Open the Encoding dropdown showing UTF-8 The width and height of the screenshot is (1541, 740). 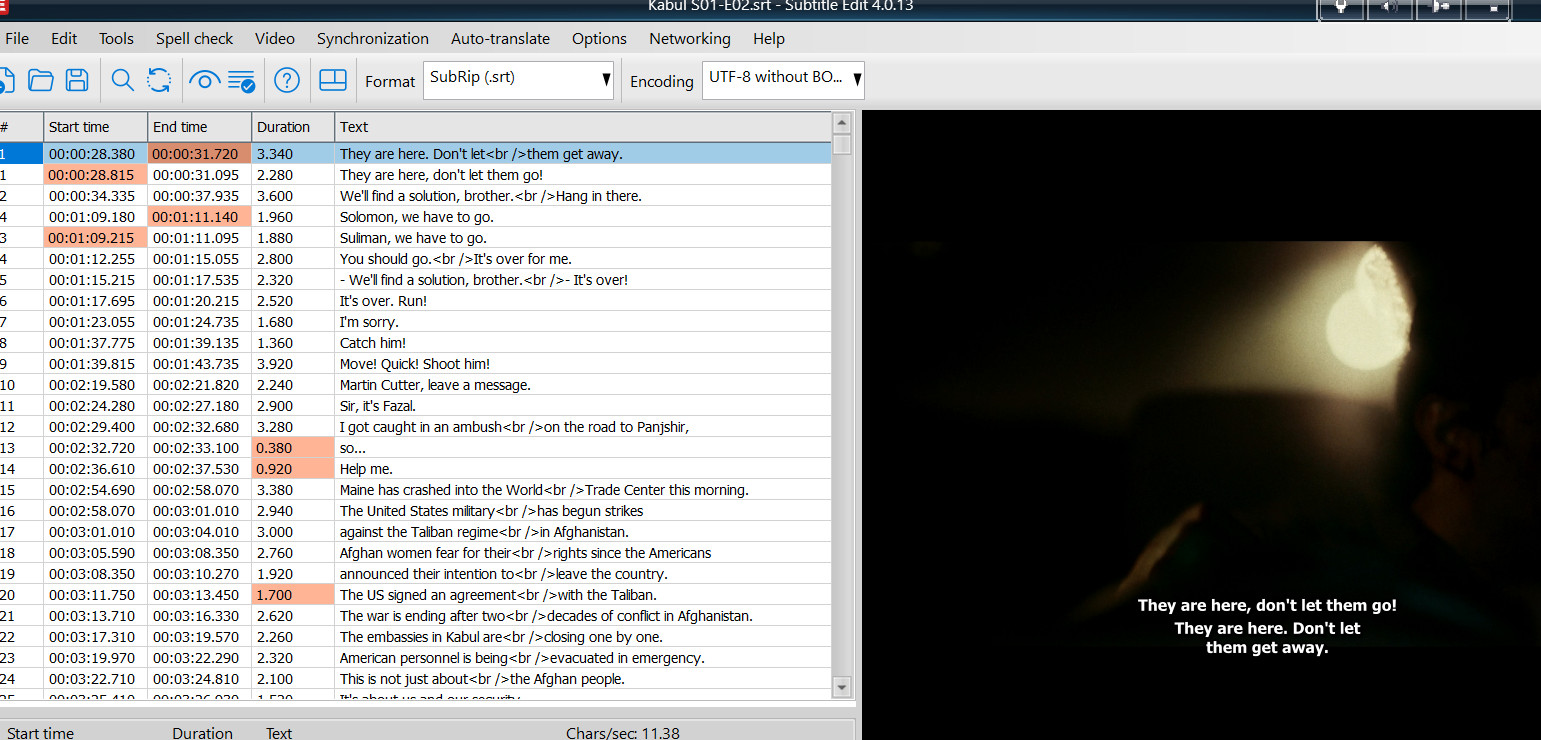pos(783,80)
